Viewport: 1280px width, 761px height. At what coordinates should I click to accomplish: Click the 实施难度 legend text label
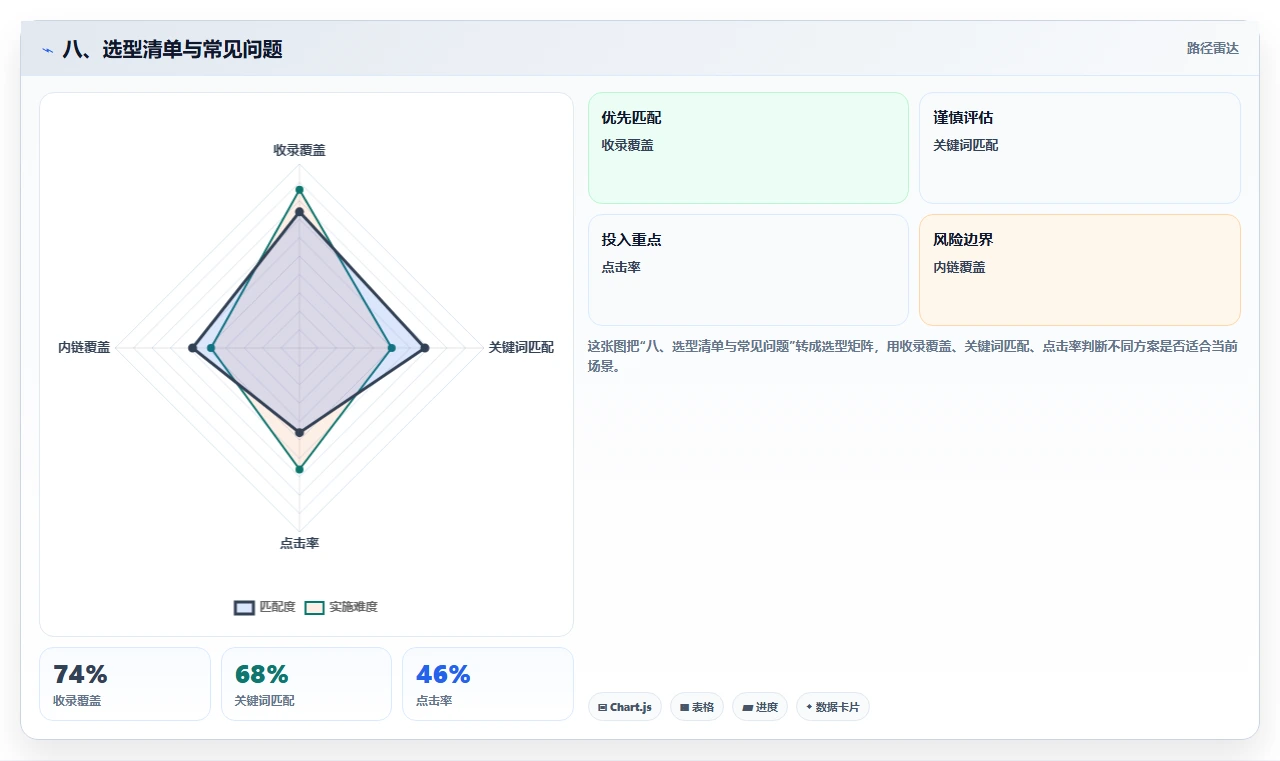coord(354,607)
